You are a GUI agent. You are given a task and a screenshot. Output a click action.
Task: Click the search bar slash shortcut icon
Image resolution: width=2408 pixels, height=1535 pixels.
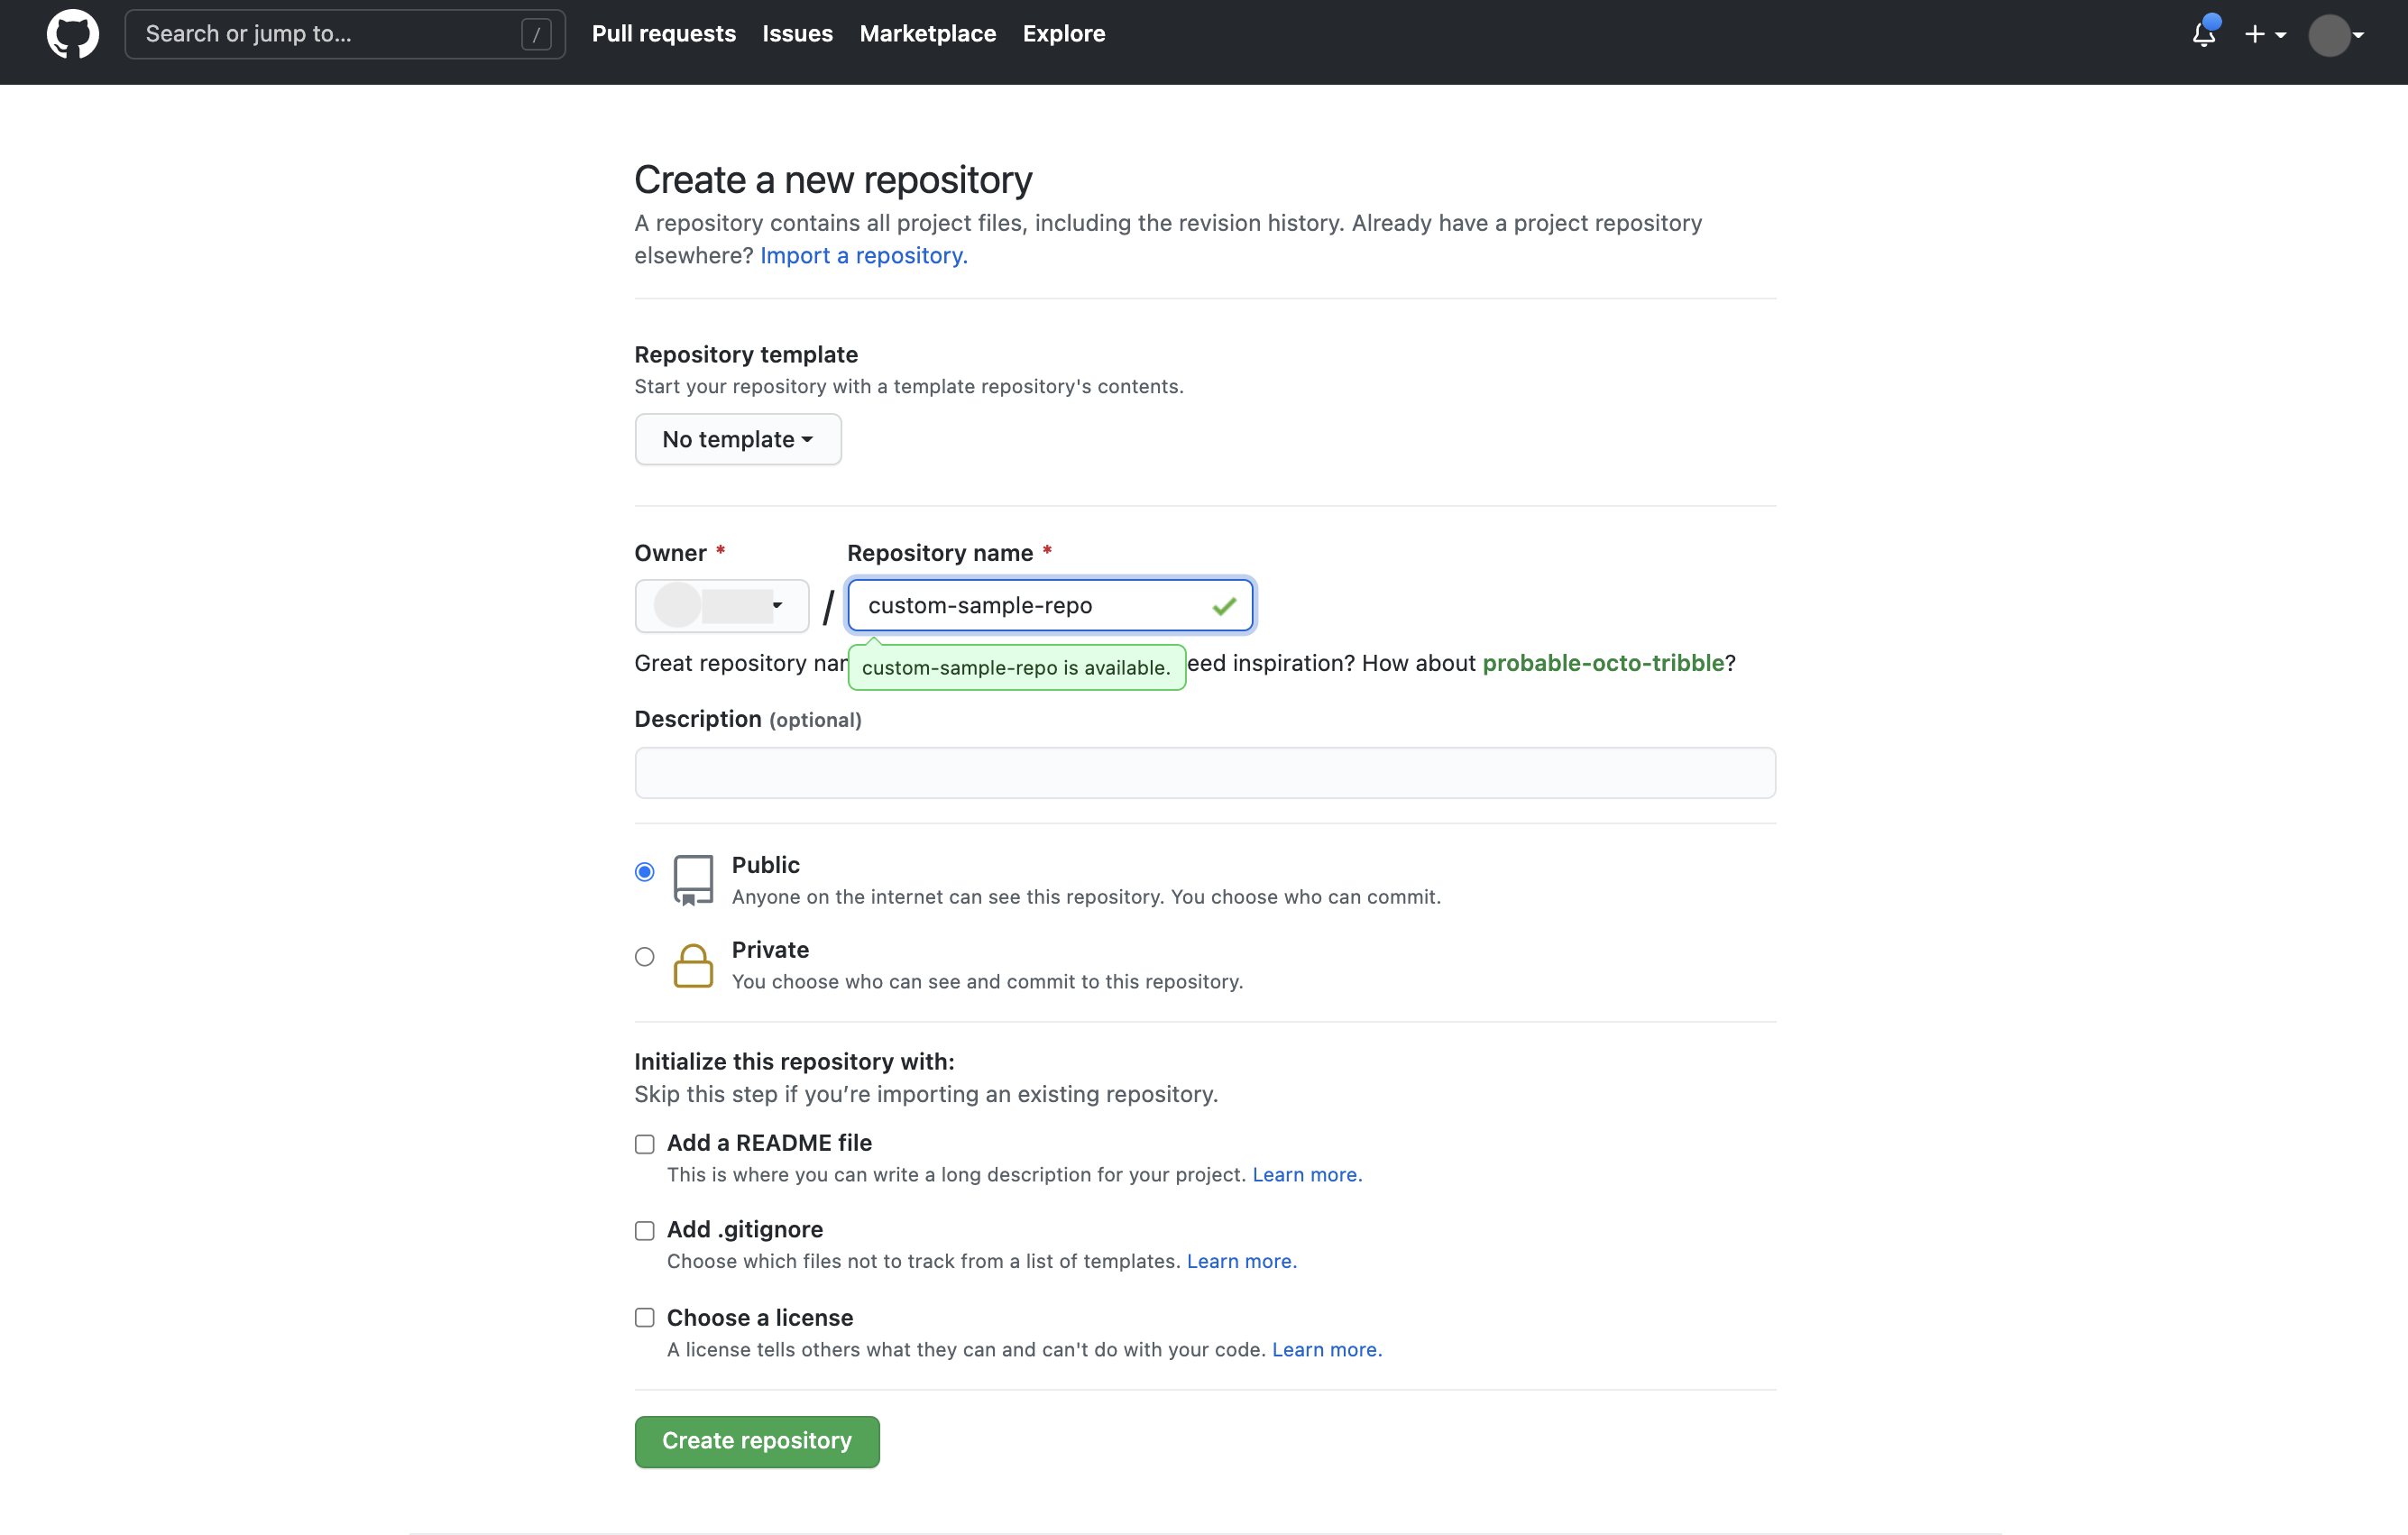(537, 33)
